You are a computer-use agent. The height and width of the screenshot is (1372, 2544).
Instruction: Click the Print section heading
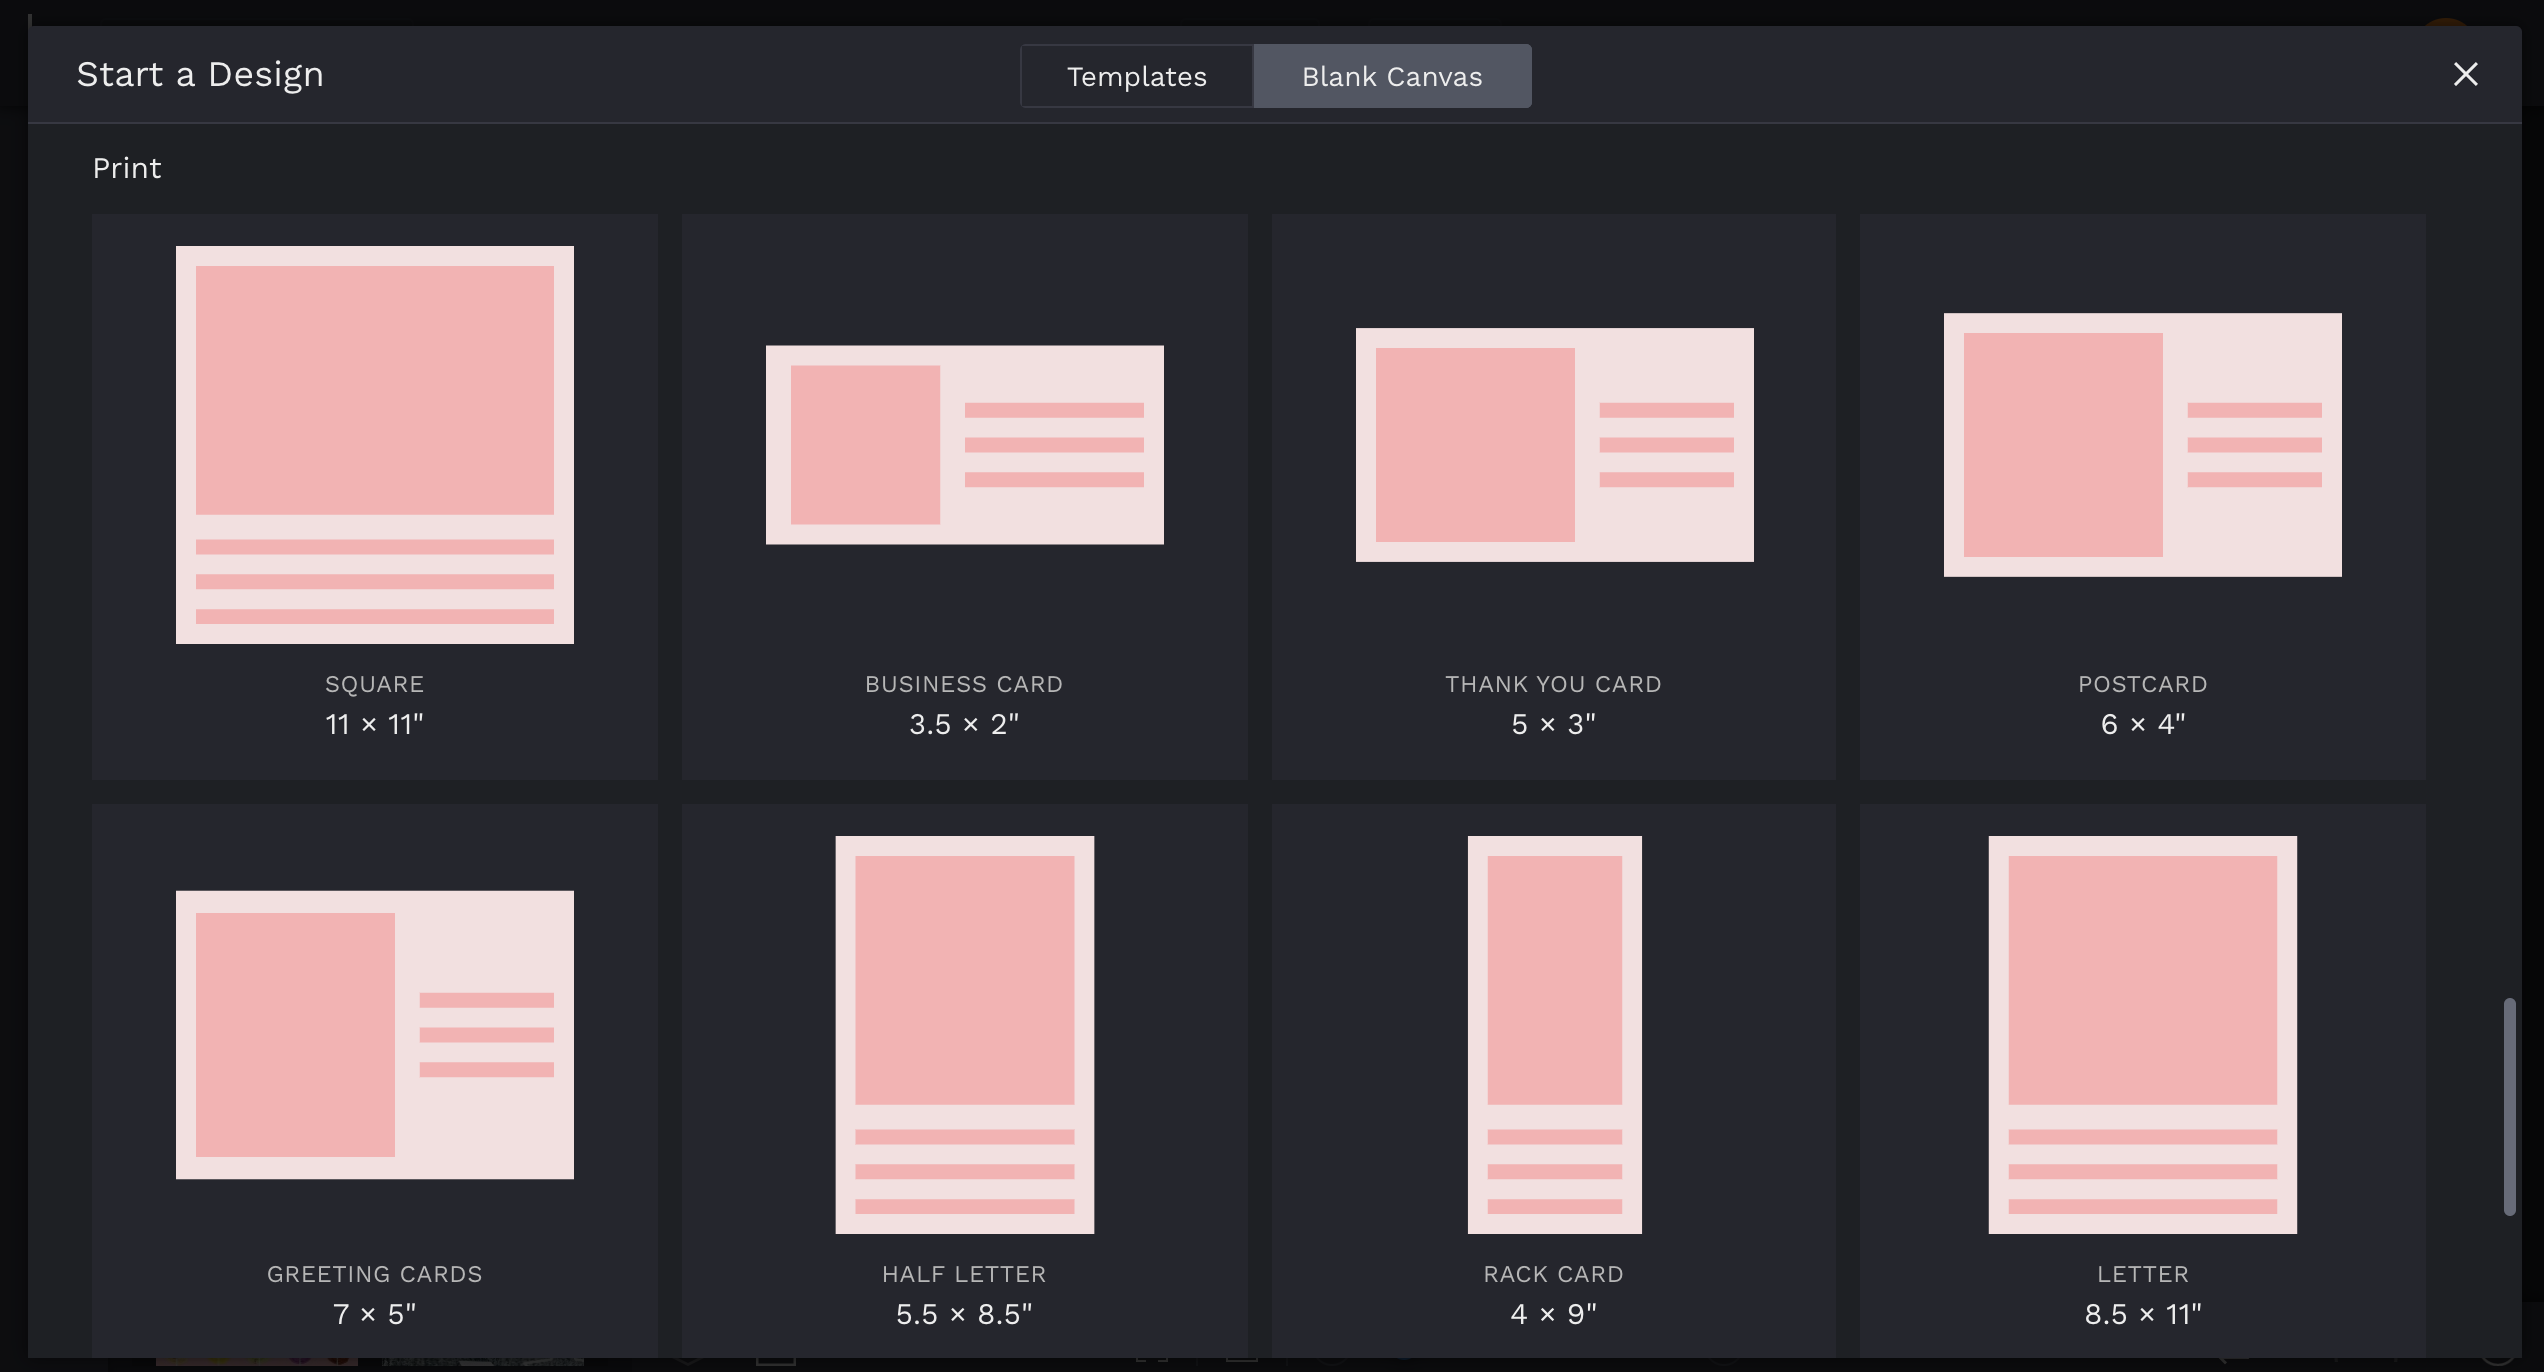127,168
